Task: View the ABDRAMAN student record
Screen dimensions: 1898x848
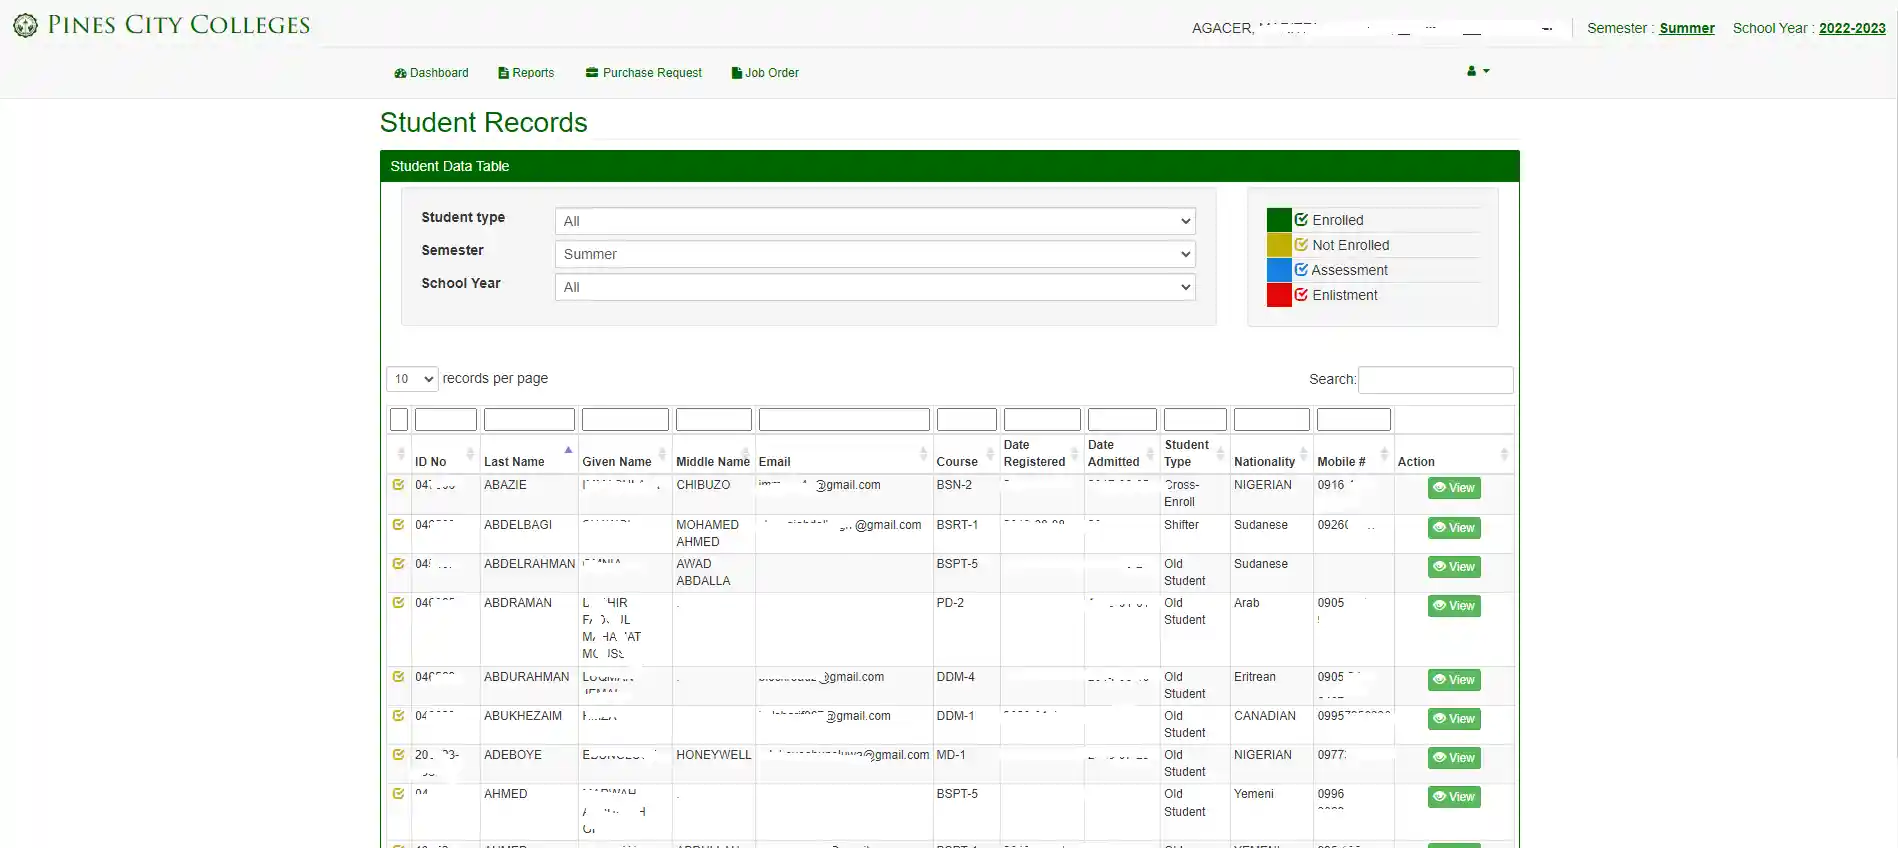Action: pyautogui.click(x=1454, y=606)
